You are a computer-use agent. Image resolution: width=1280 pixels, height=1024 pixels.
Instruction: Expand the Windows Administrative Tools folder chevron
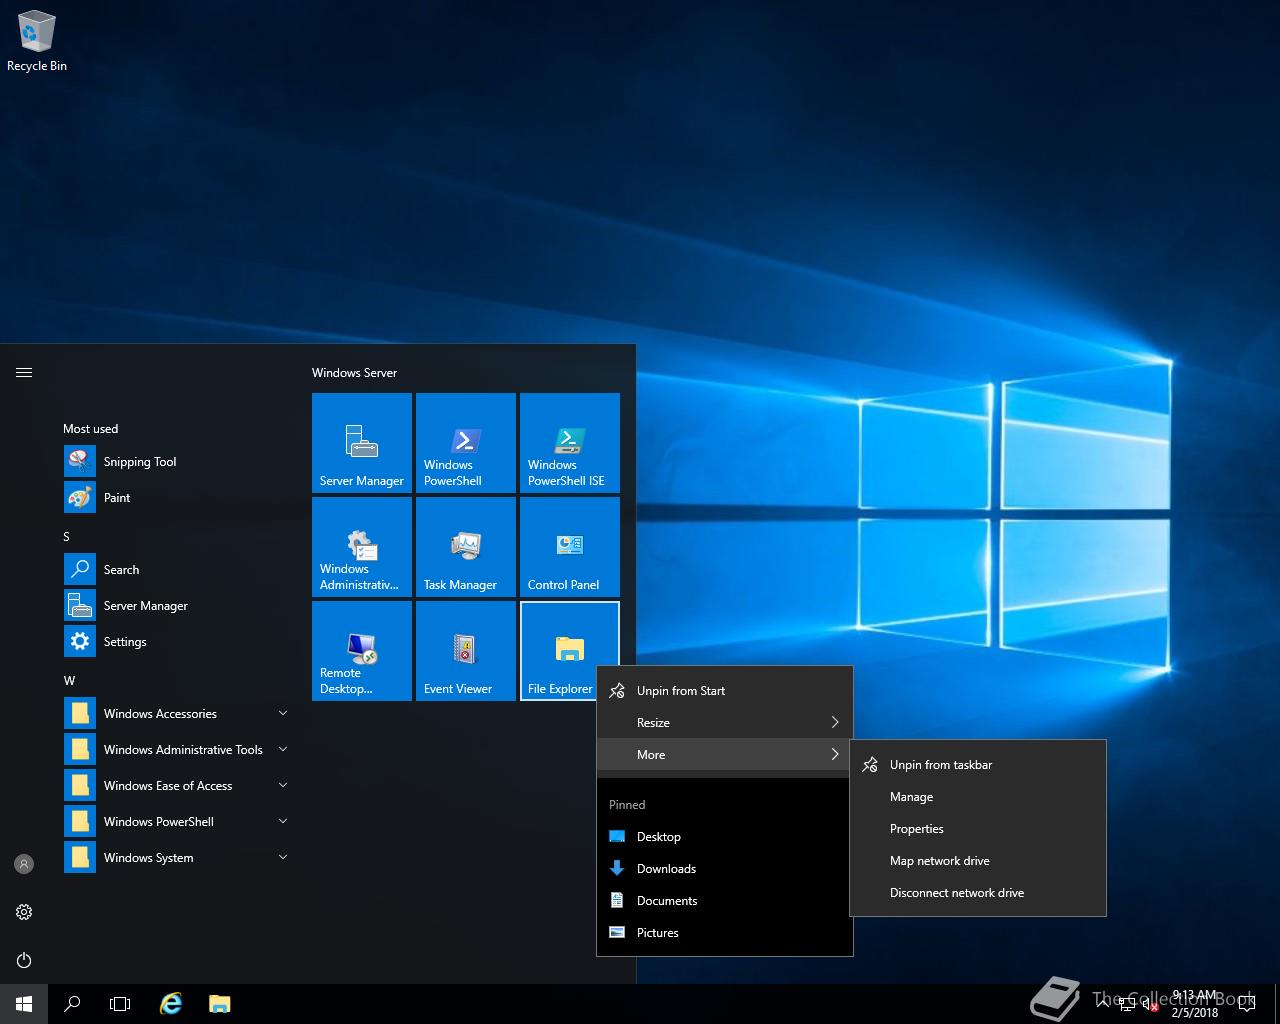283,749
